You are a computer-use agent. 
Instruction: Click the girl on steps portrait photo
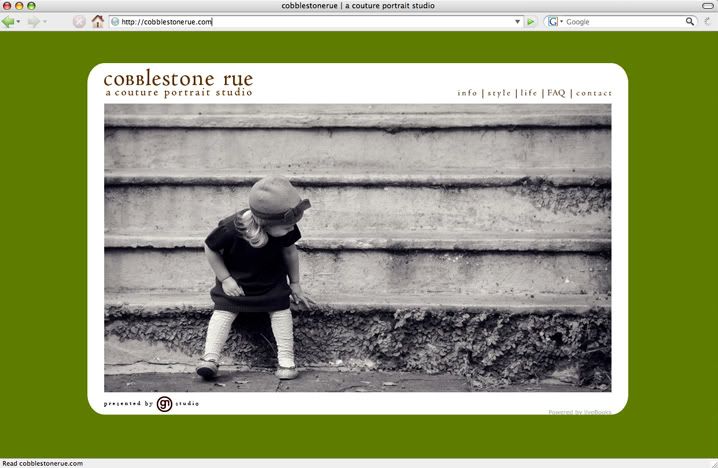pyautogui.click(x=357, y=247)
